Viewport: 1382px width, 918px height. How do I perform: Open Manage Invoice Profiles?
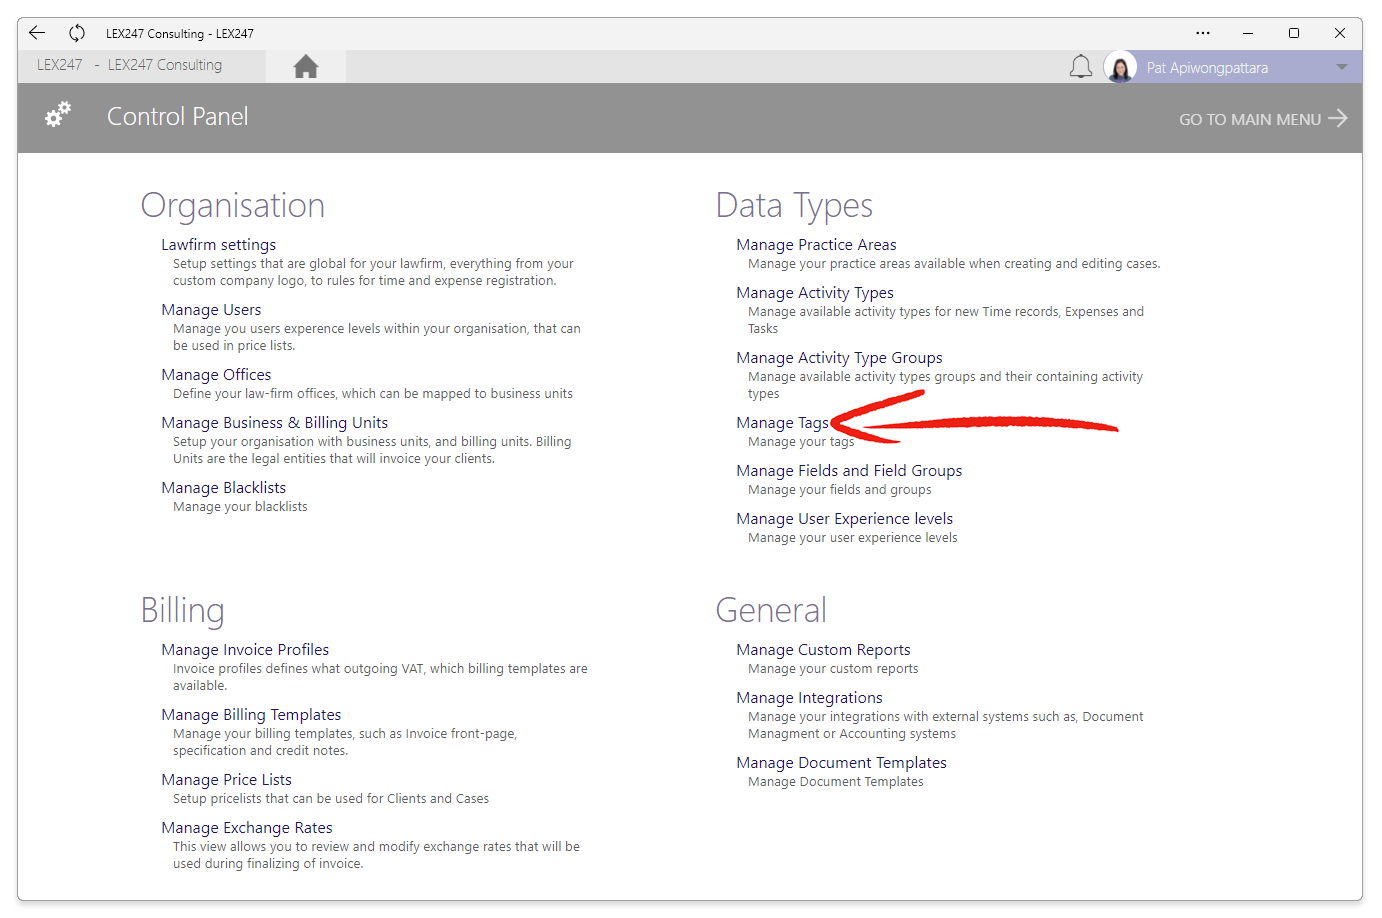(x=245, y=650)
